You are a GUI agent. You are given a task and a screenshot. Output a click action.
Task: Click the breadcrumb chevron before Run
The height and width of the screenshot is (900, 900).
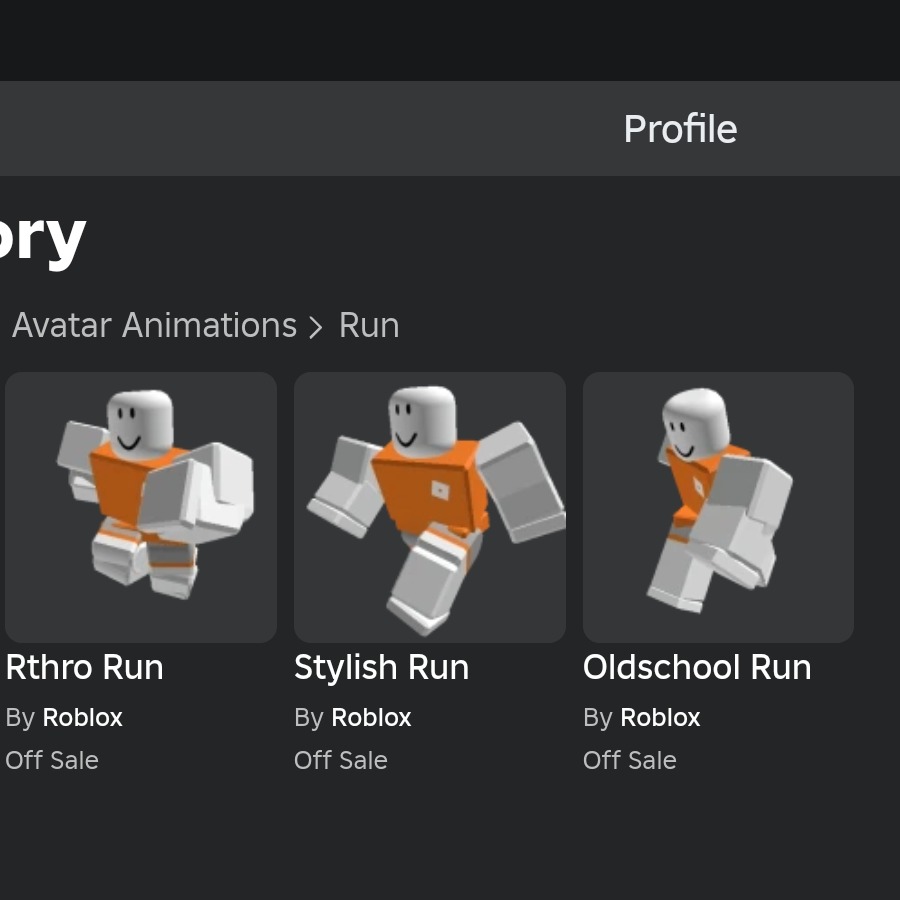[x=316, y=327]
